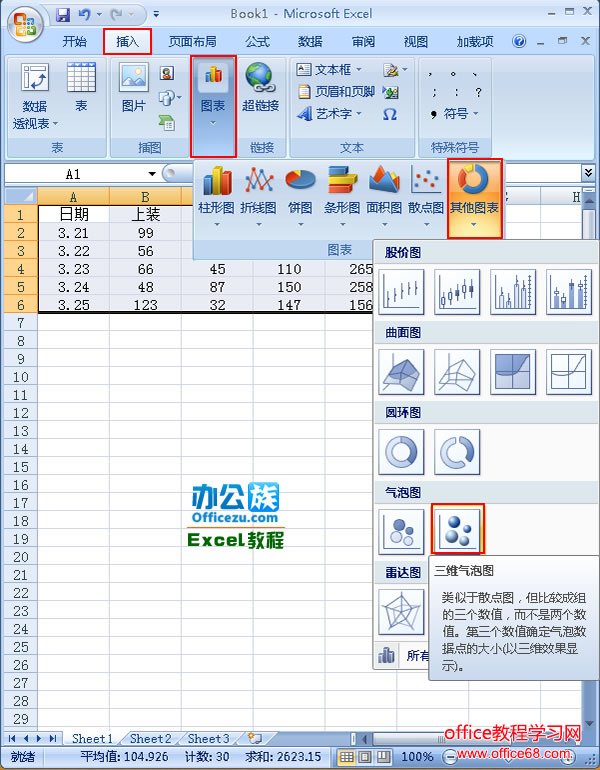Save the workbook with the floppy icon
600x770 pixels.
63,15
